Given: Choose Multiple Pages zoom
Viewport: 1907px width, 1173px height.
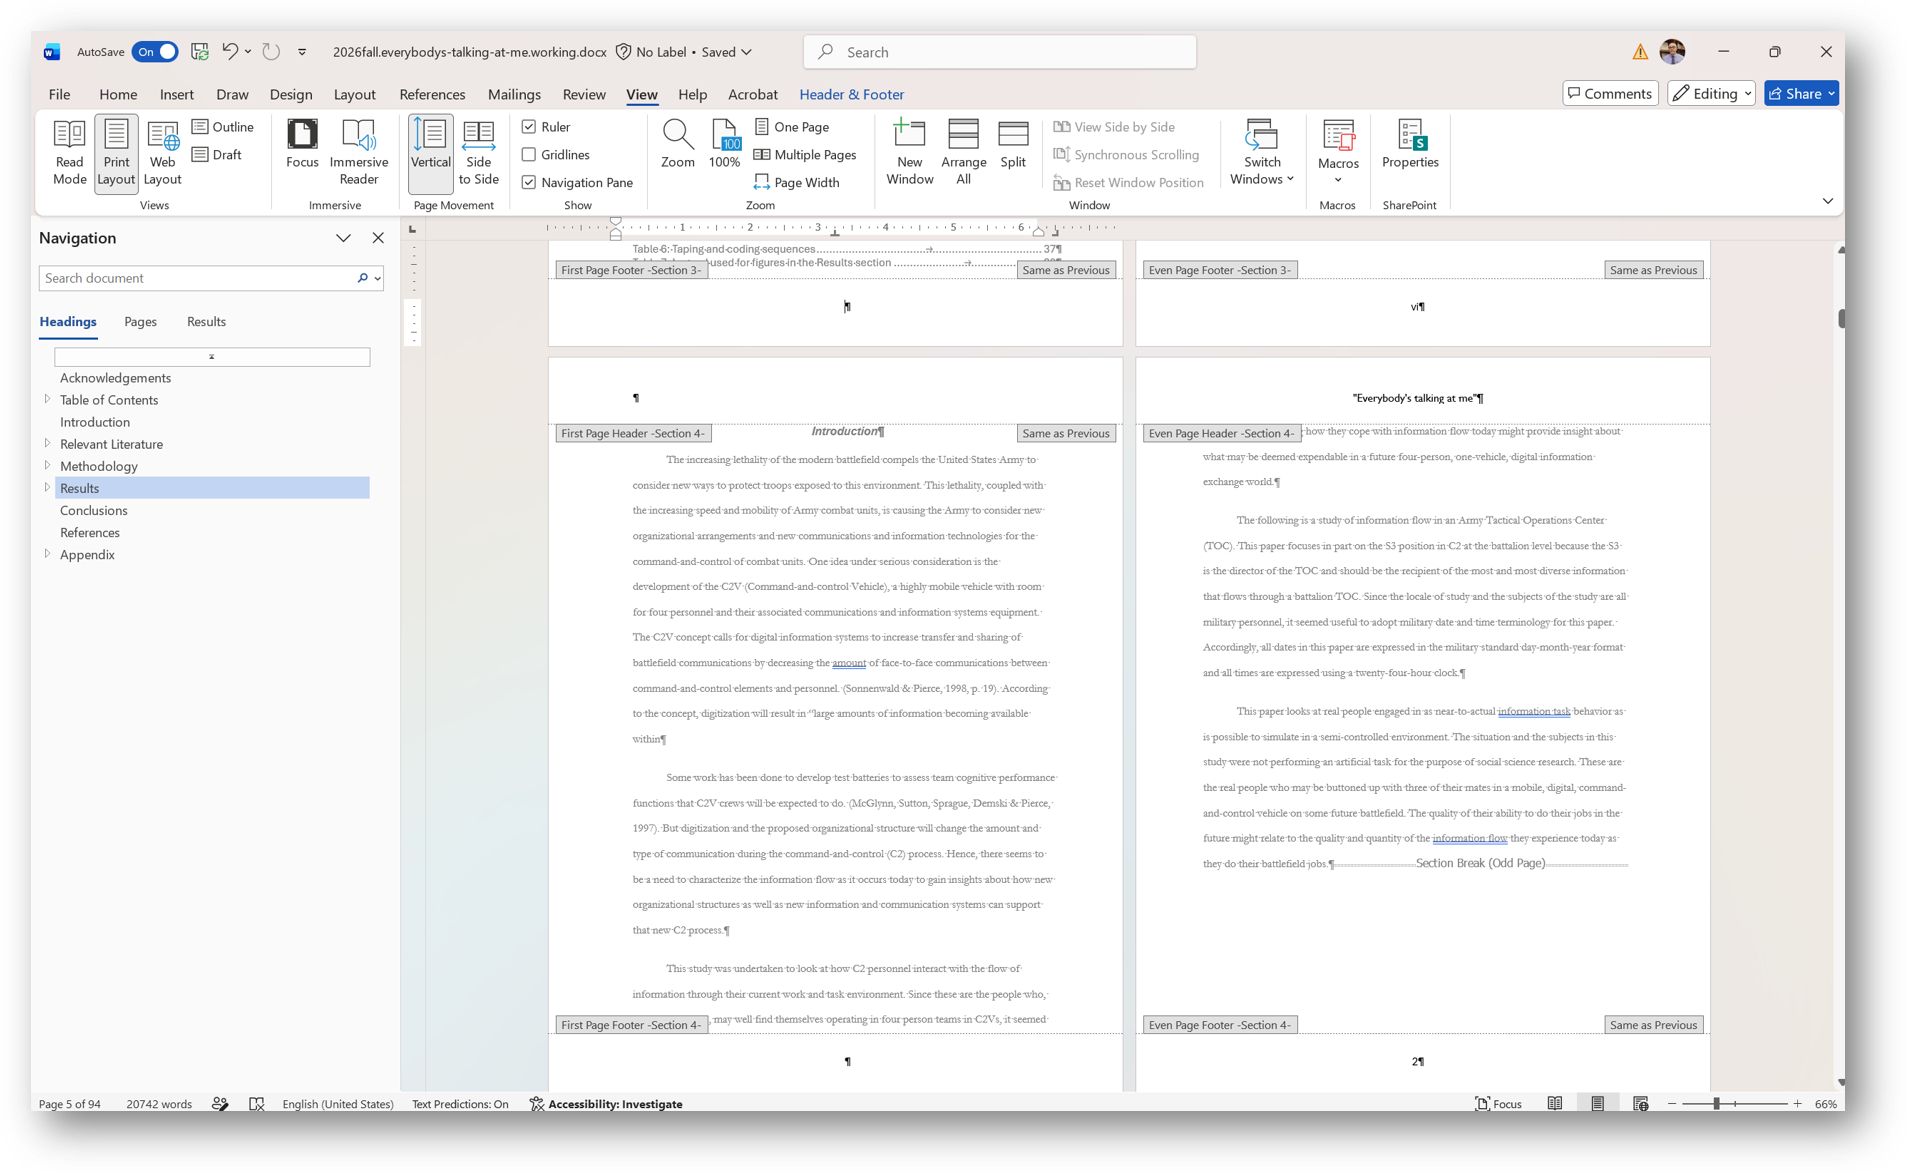Looking at the screenshot, I should (x=805, y=155).
